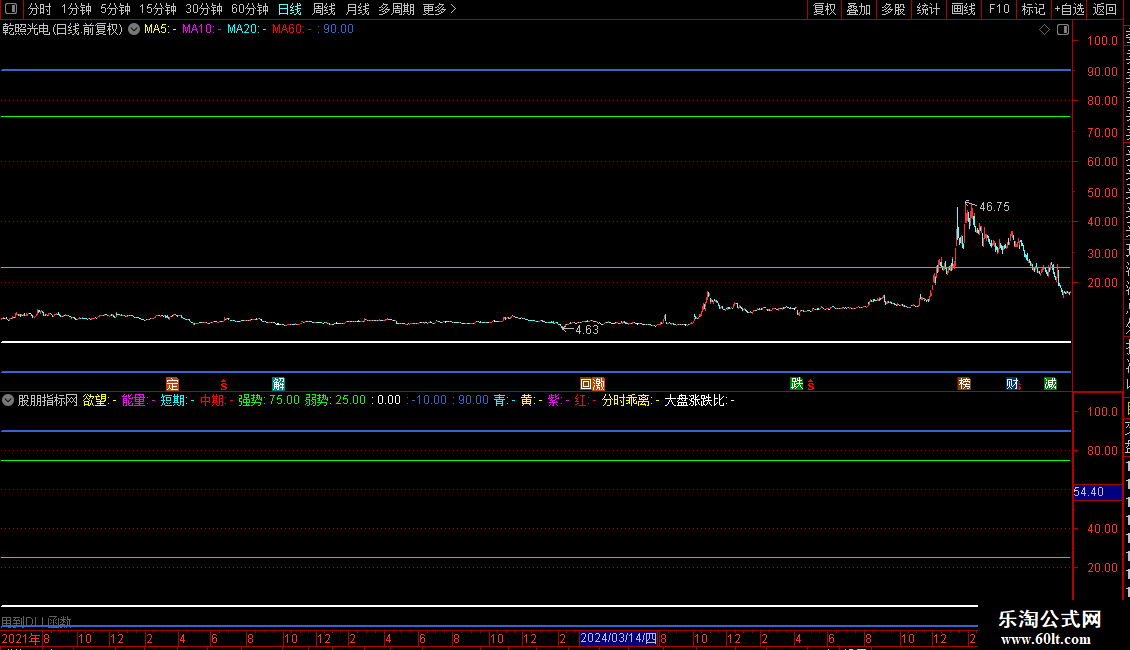
Task: Open main chart indicator dropdown circle
Action: [x=134, y=30]
